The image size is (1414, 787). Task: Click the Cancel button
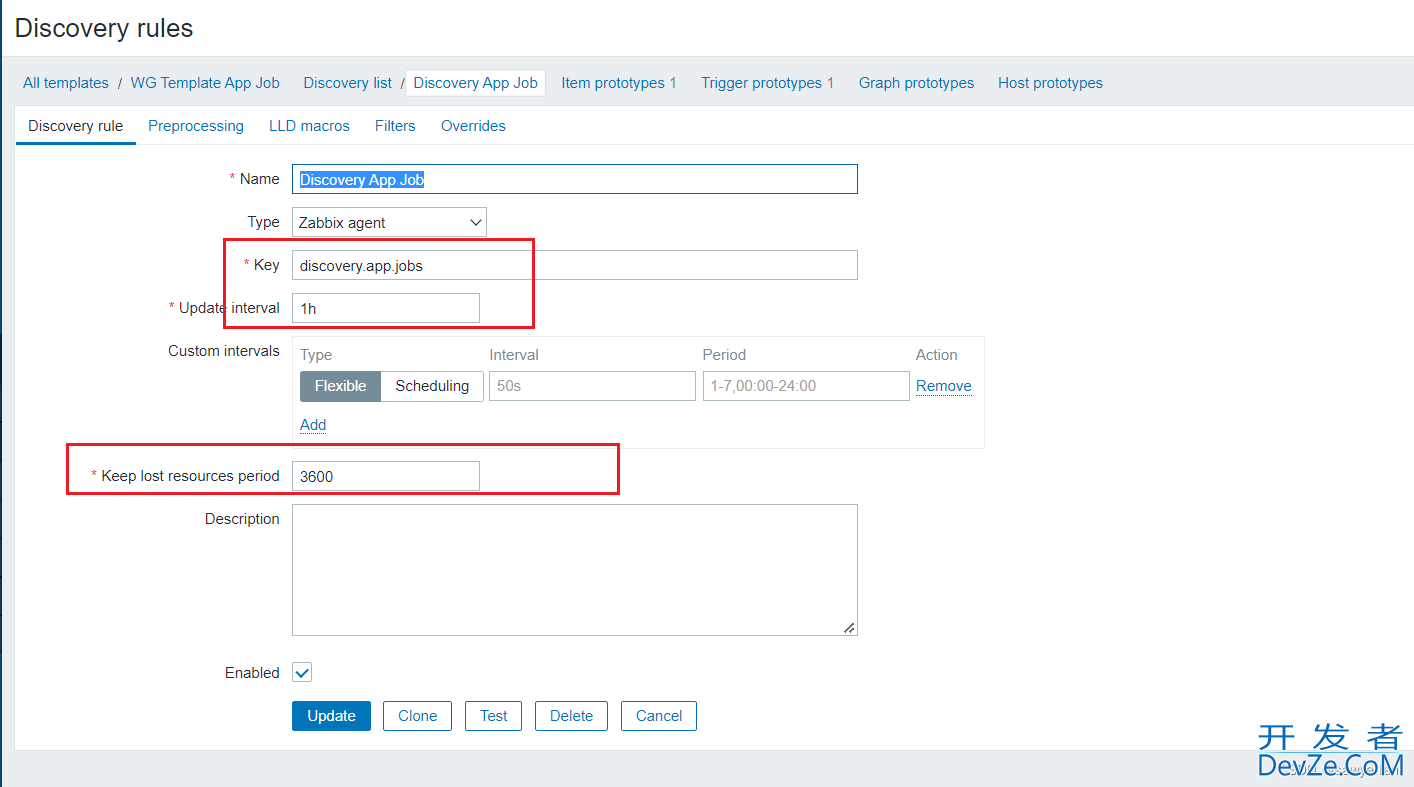[x=659, y=716]
